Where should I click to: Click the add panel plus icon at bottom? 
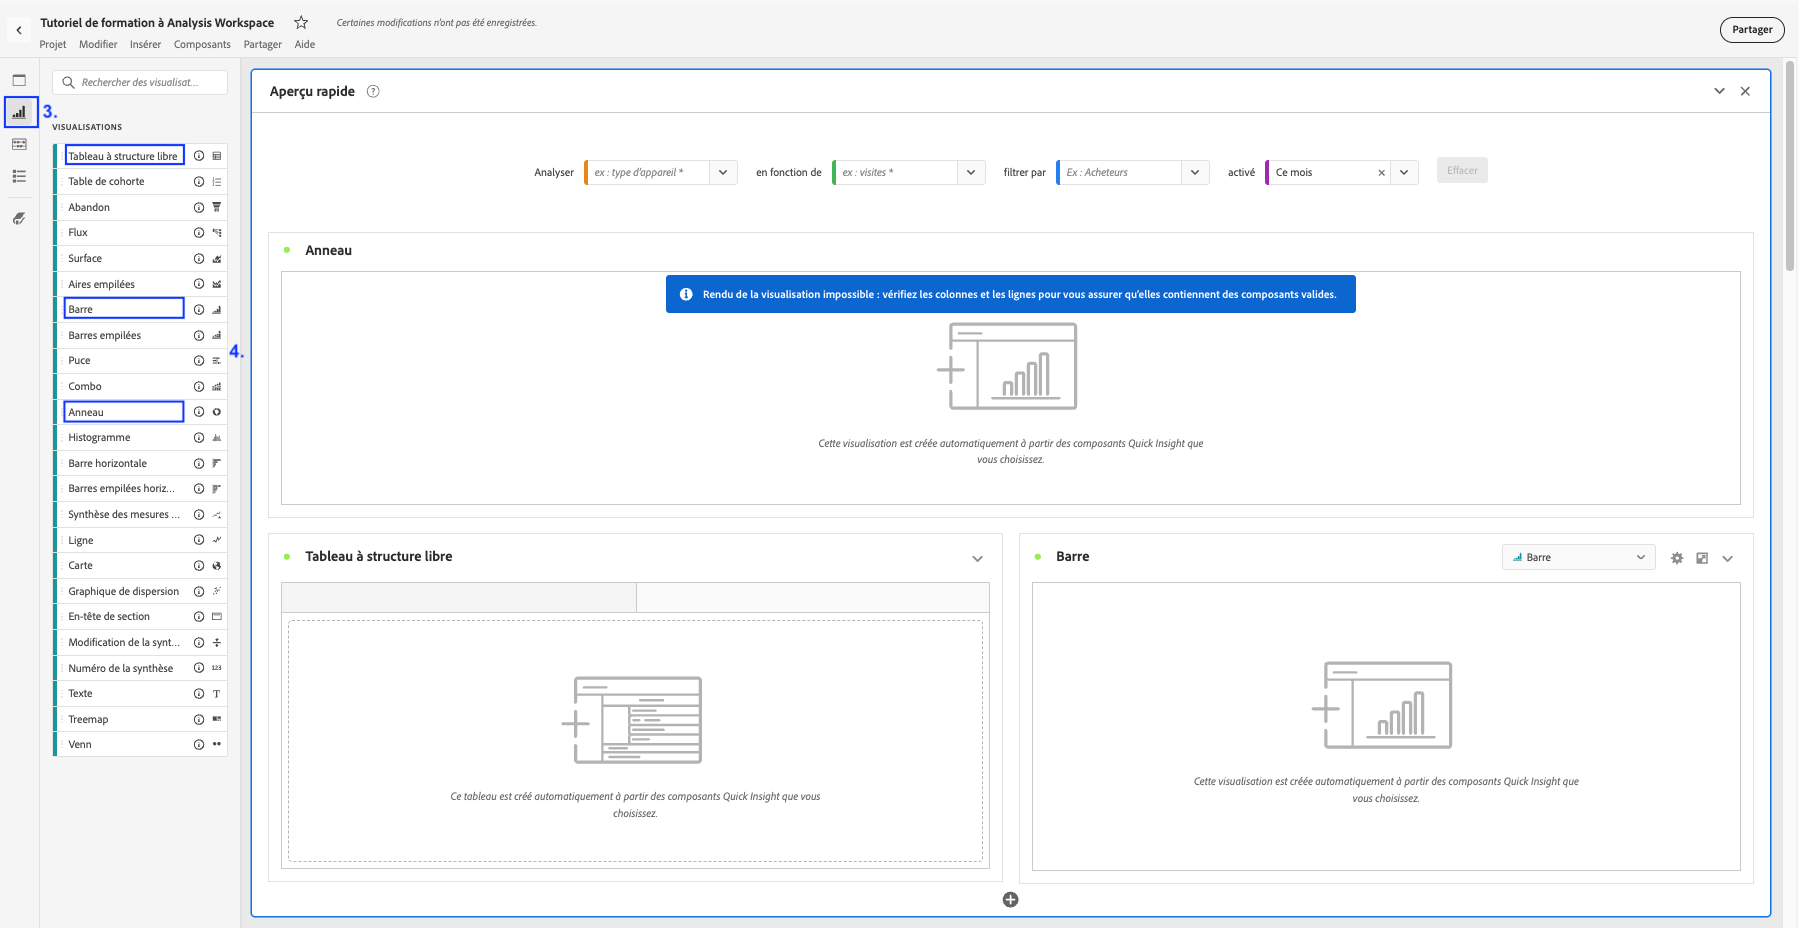coord(1010,900)
